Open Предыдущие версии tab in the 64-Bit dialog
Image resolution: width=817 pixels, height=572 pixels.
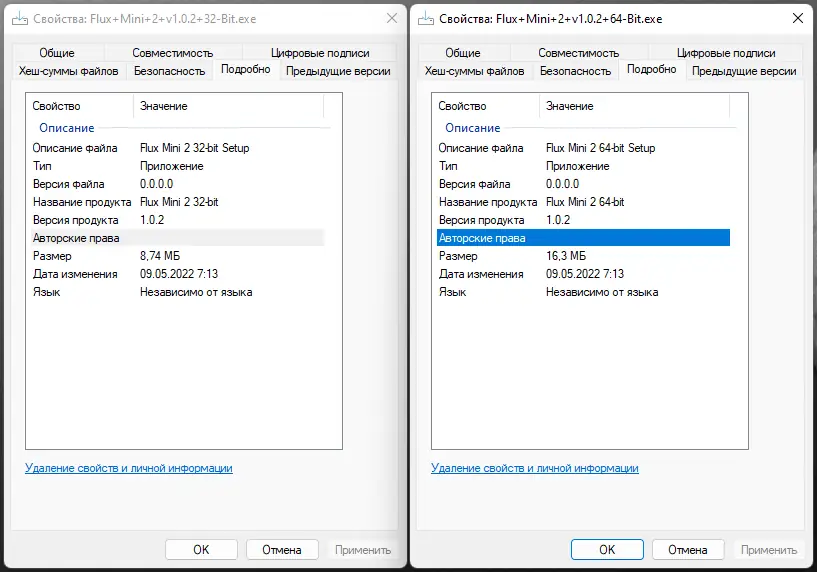click(x=744, y=71)
